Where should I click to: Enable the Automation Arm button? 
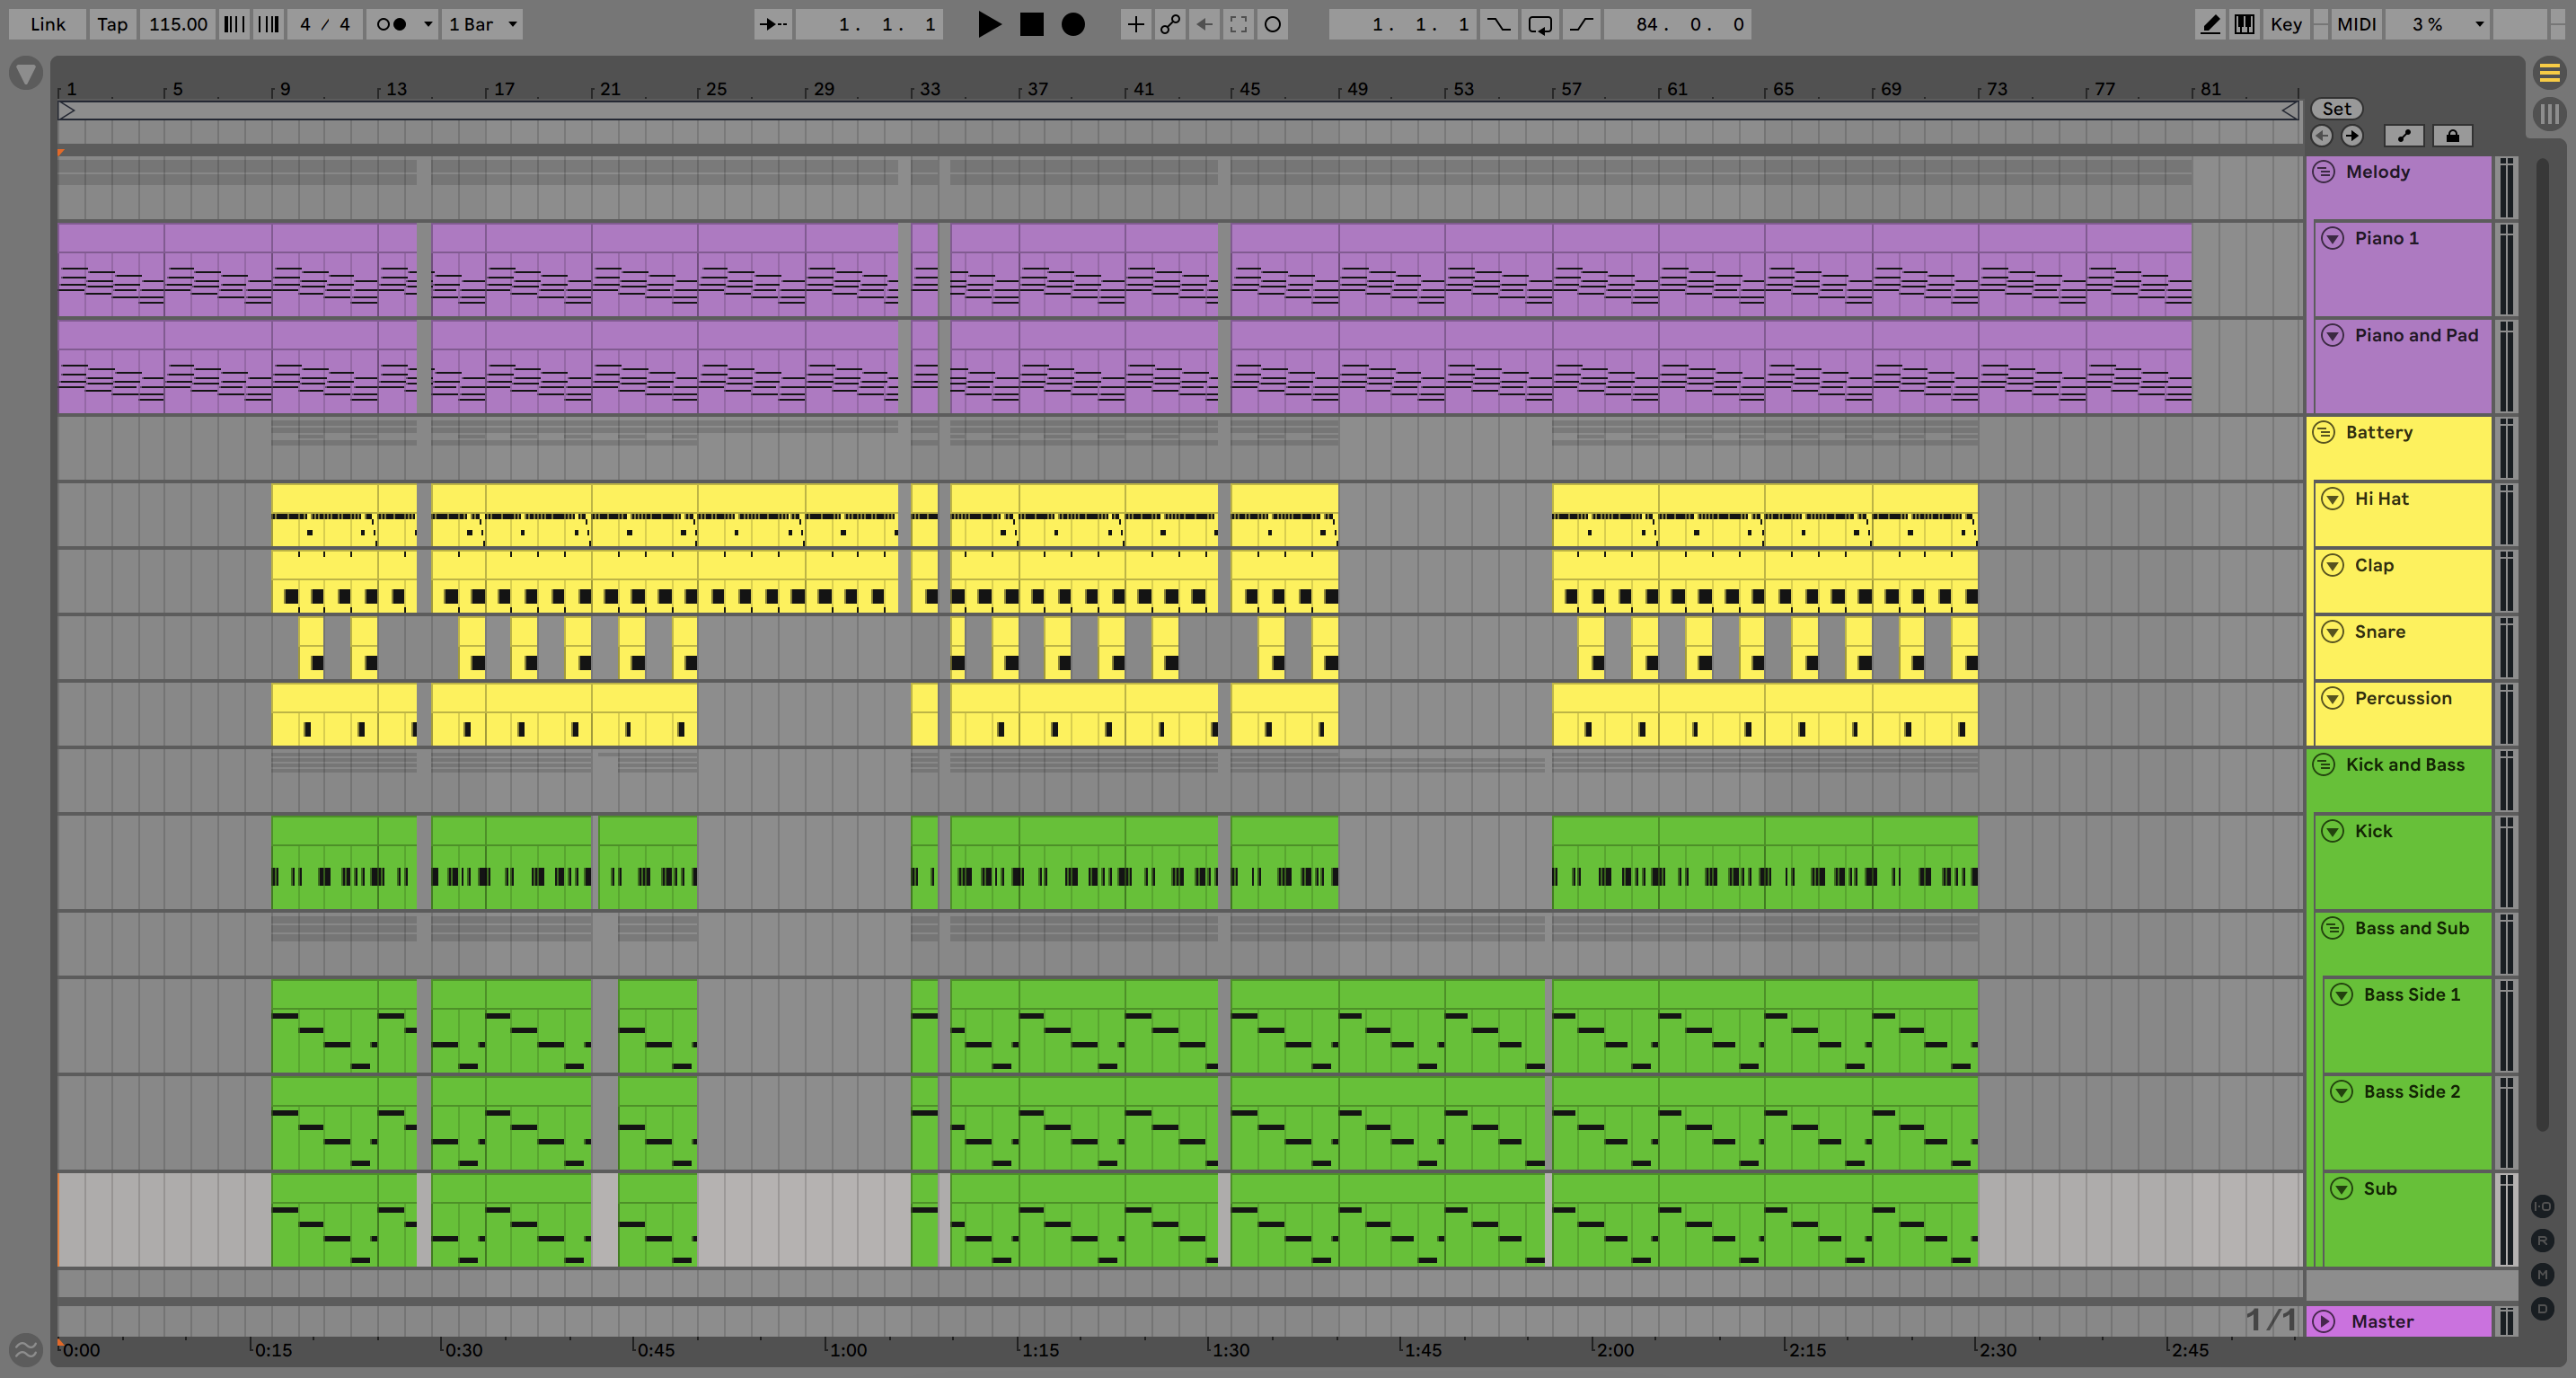[x=1170, y=24]
